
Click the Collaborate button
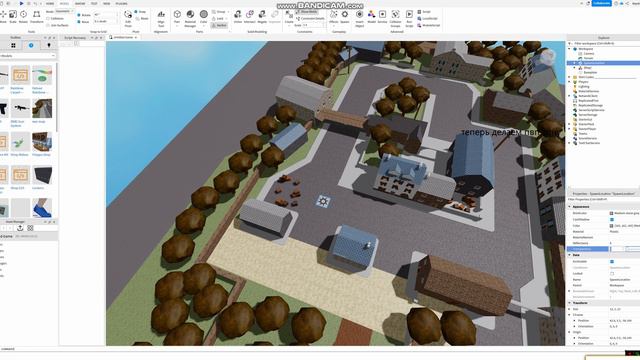pos(601,3)
